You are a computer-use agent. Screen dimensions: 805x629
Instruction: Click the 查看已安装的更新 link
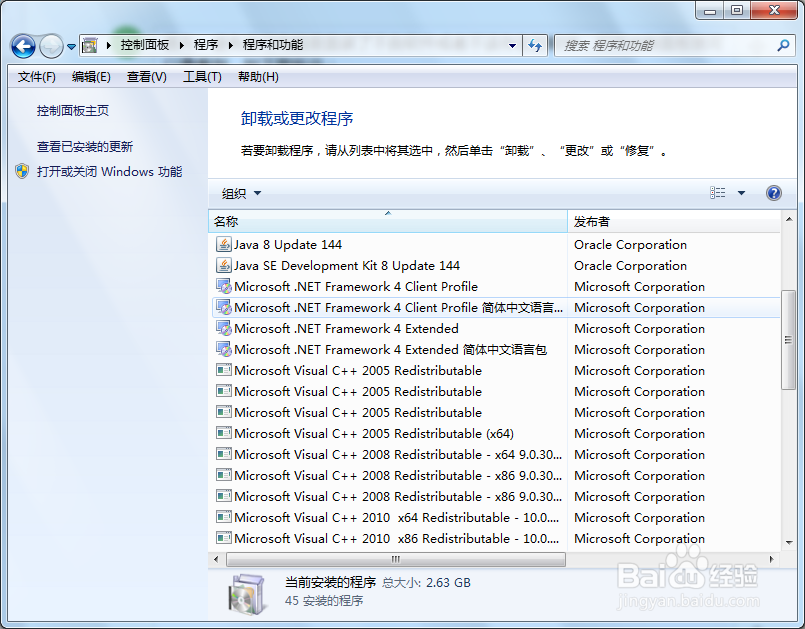(85, 147)
